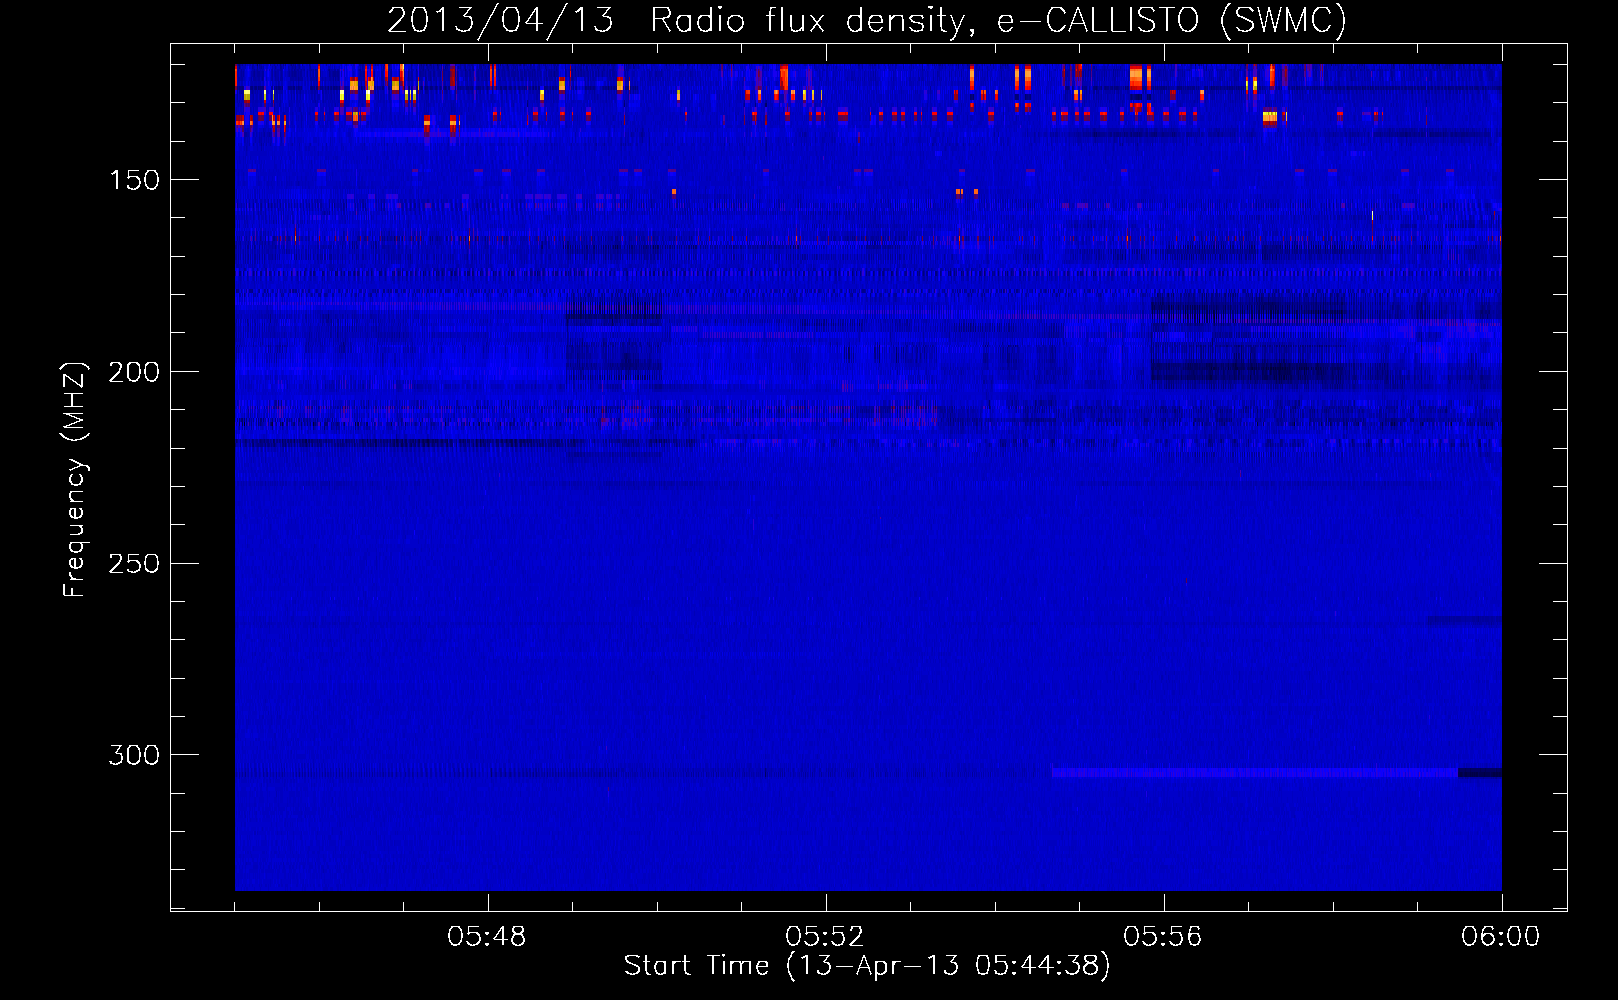
Task: Click the 'Start Time (13-Apr-13 05:44:38)' label
Action: pyautogui.click(x=867, y=966)
